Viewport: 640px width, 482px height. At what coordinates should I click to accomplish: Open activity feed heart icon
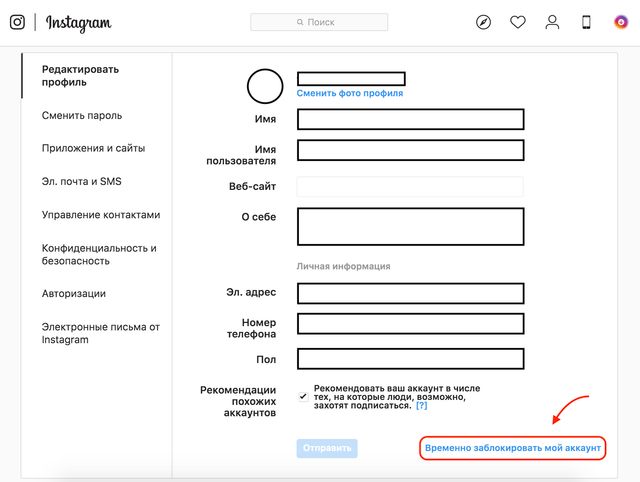click(517, 22)
